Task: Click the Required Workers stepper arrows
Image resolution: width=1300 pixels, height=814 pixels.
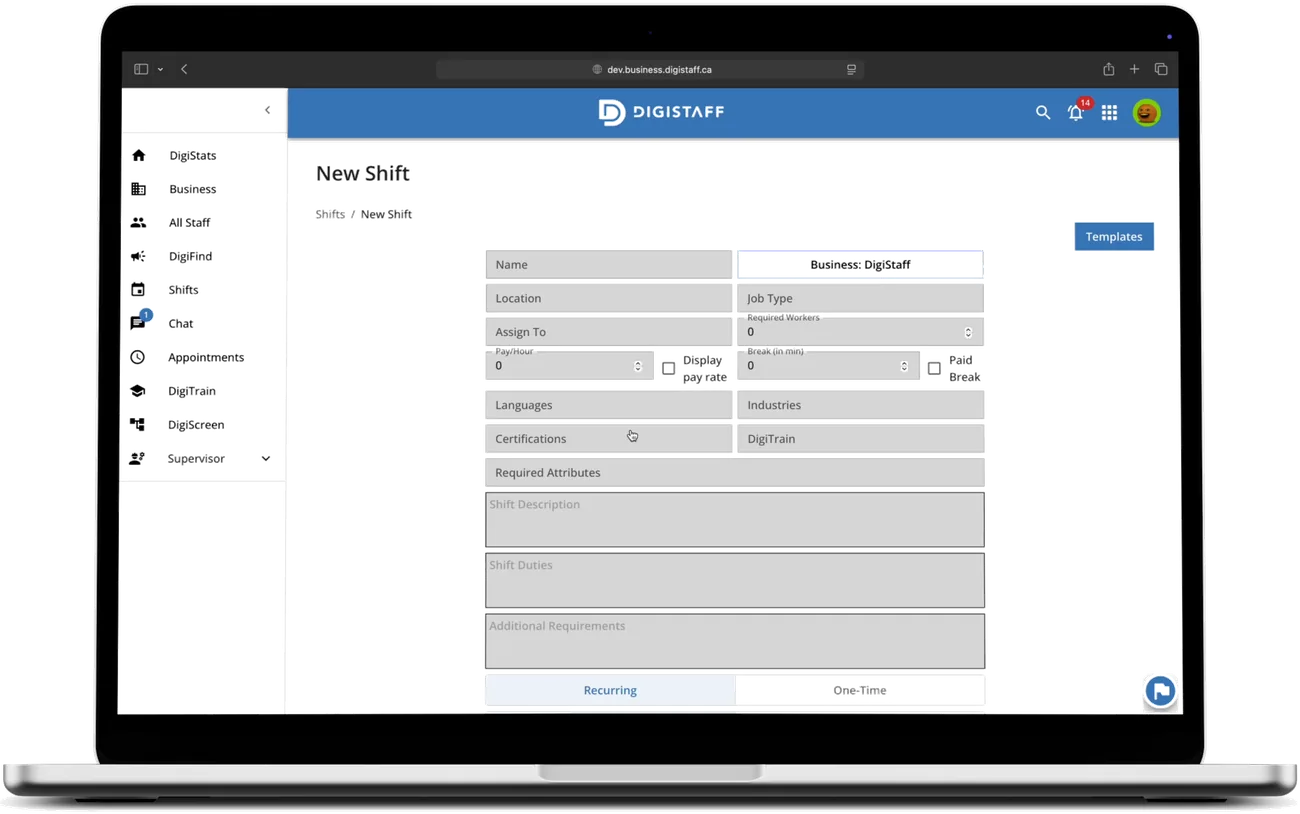Action: [x=968, y=332]
